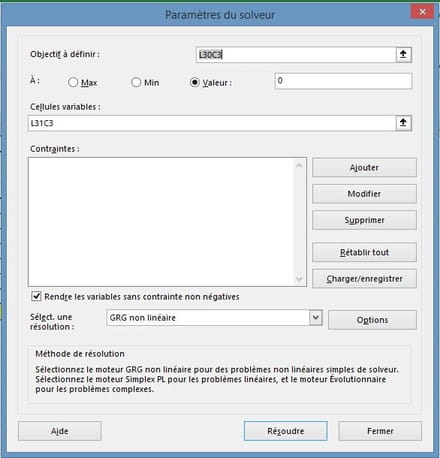Screen dimensions: 440x458
Task: Click the Résoudre button
Action: click(286, 431)
